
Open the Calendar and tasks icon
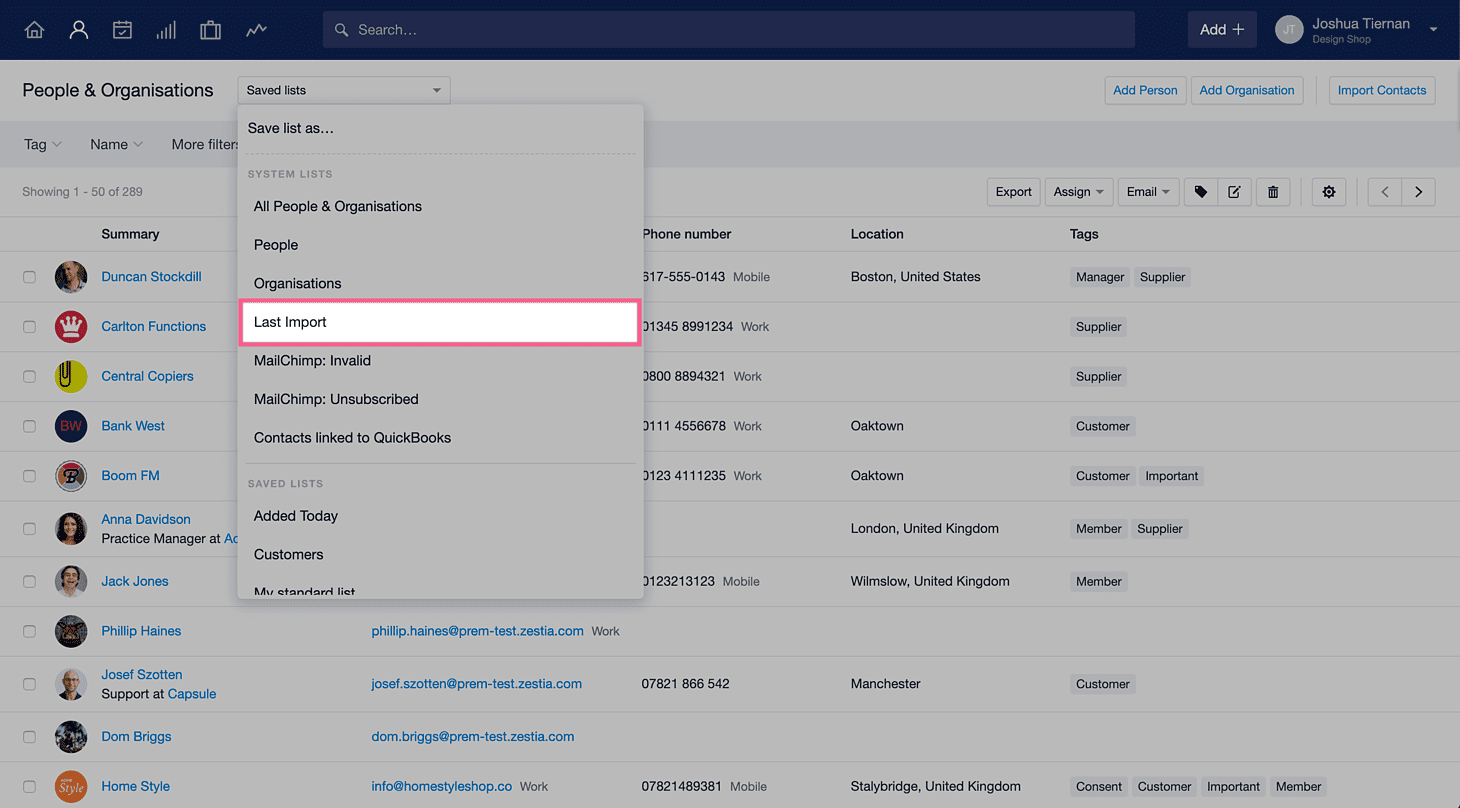(122, 30)
